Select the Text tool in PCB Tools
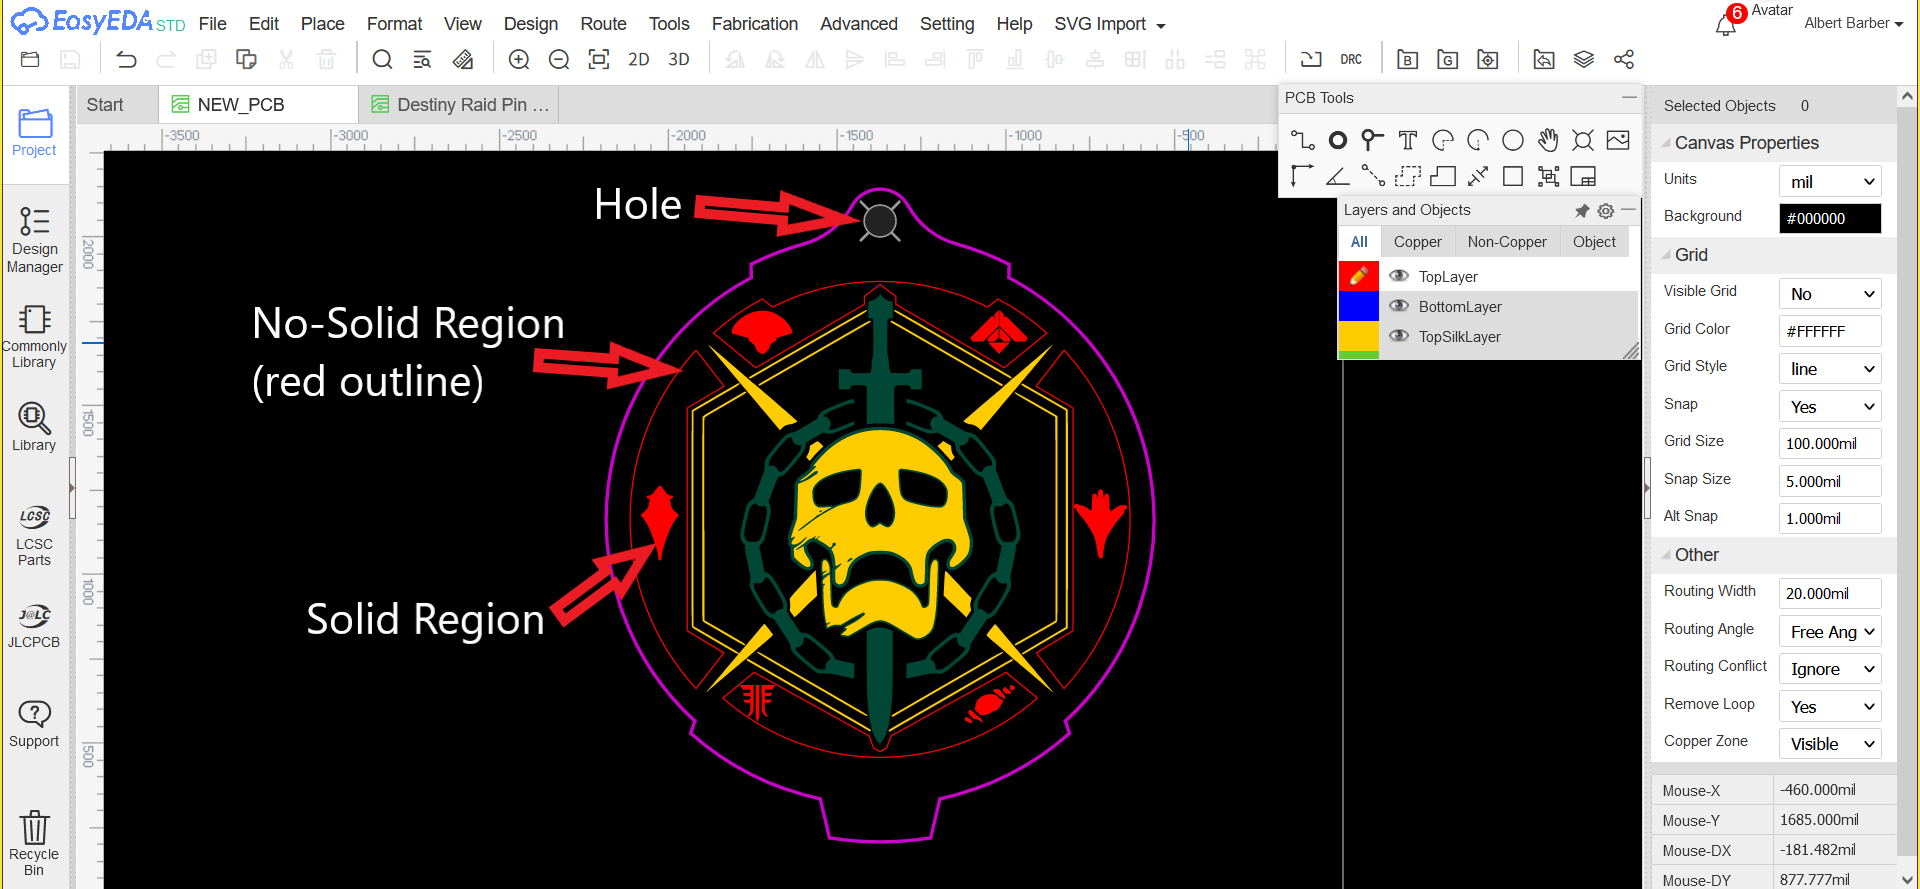 pos(1408,140)
